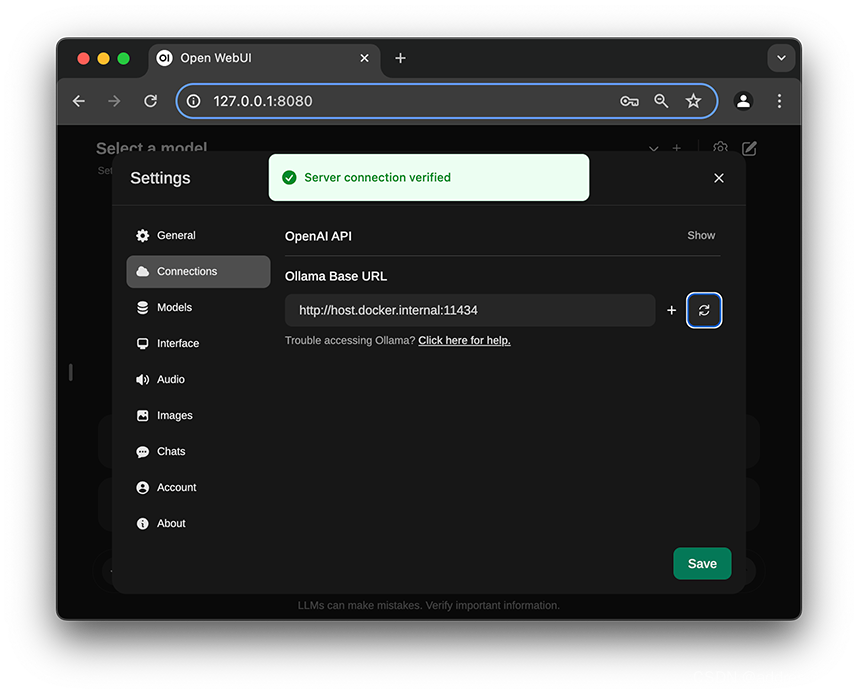Screen dimensions: 857x694
Task: Bookmark this page with the star icon
Action: click(693, 101)
